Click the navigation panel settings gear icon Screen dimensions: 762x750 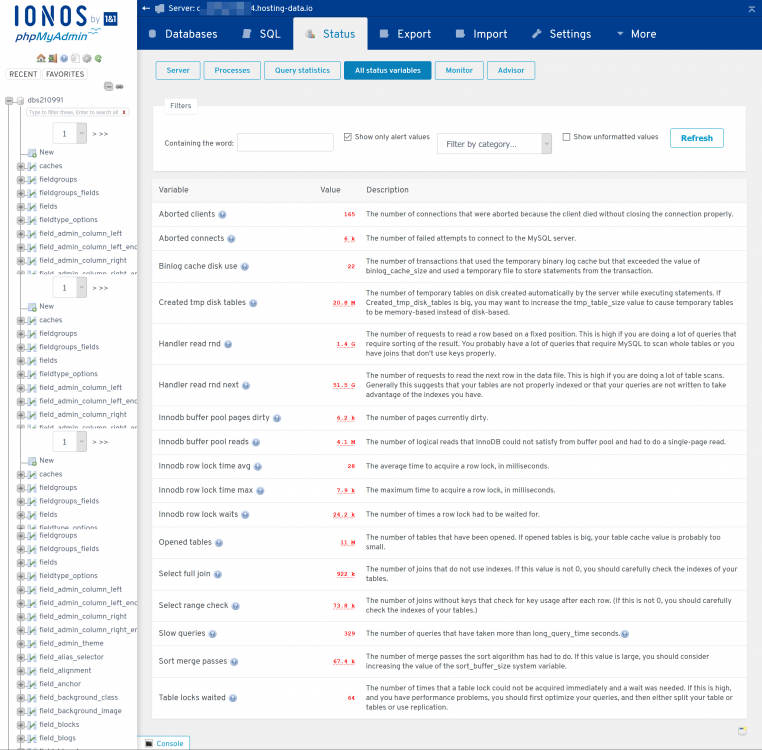(x=87, y=59)
